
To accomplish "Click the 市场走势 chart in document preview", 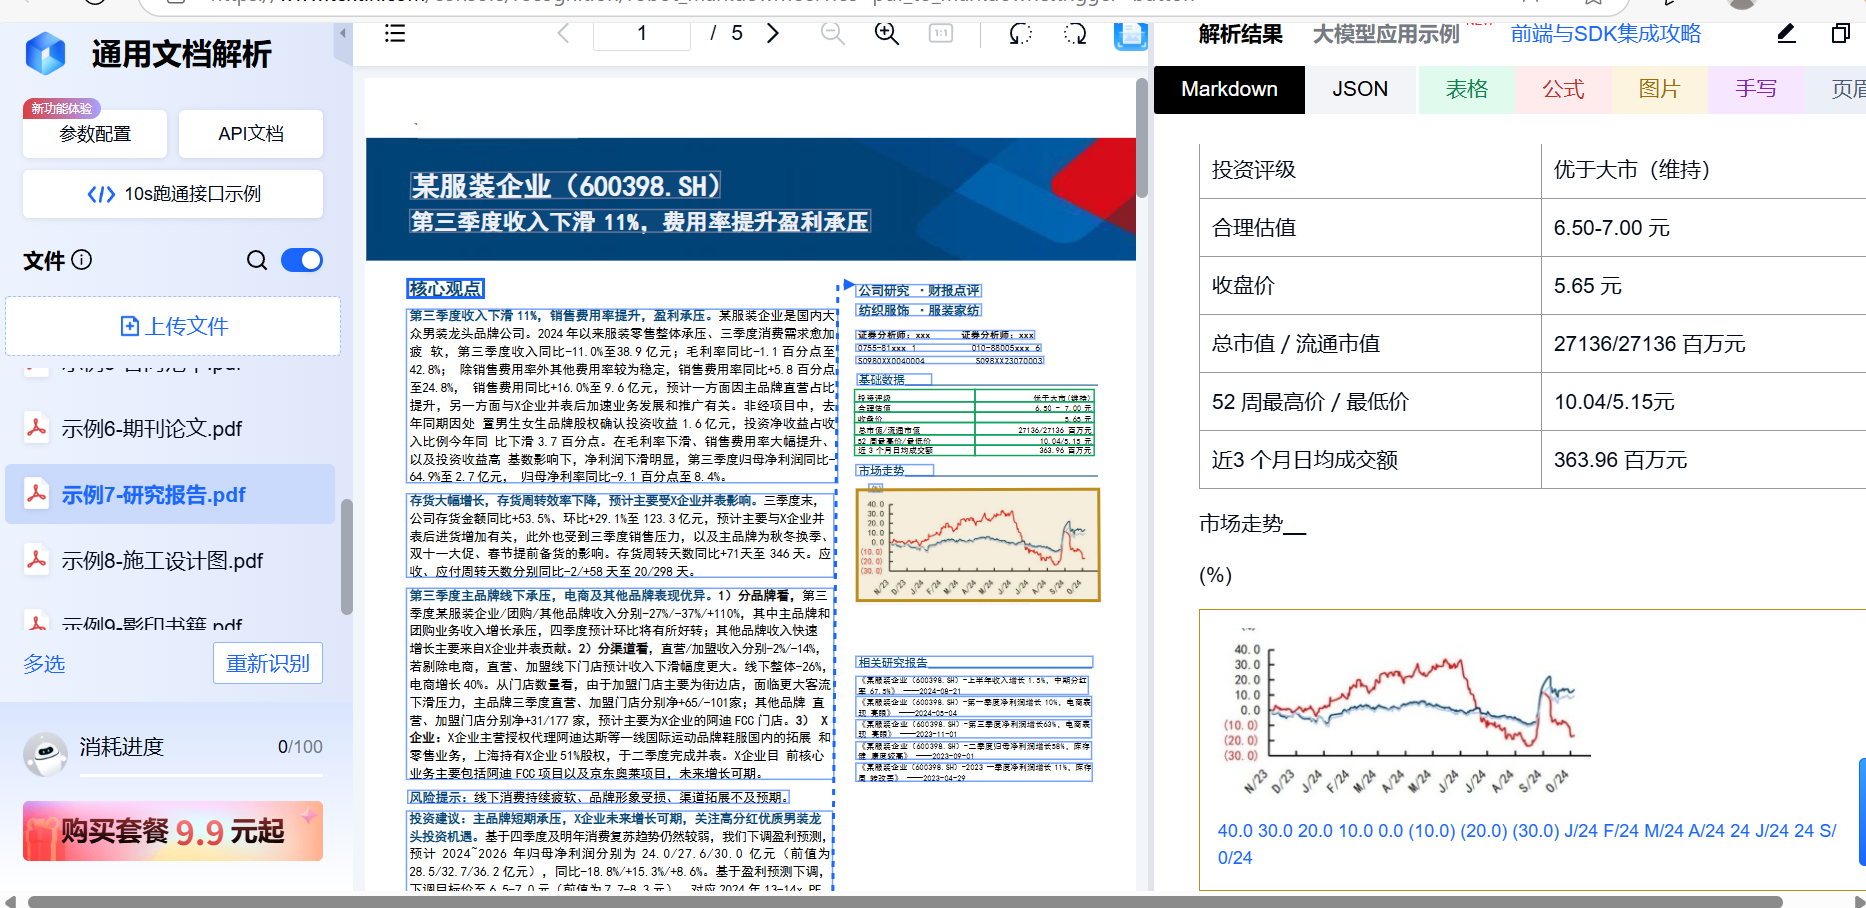I will [x=978, y=544].
